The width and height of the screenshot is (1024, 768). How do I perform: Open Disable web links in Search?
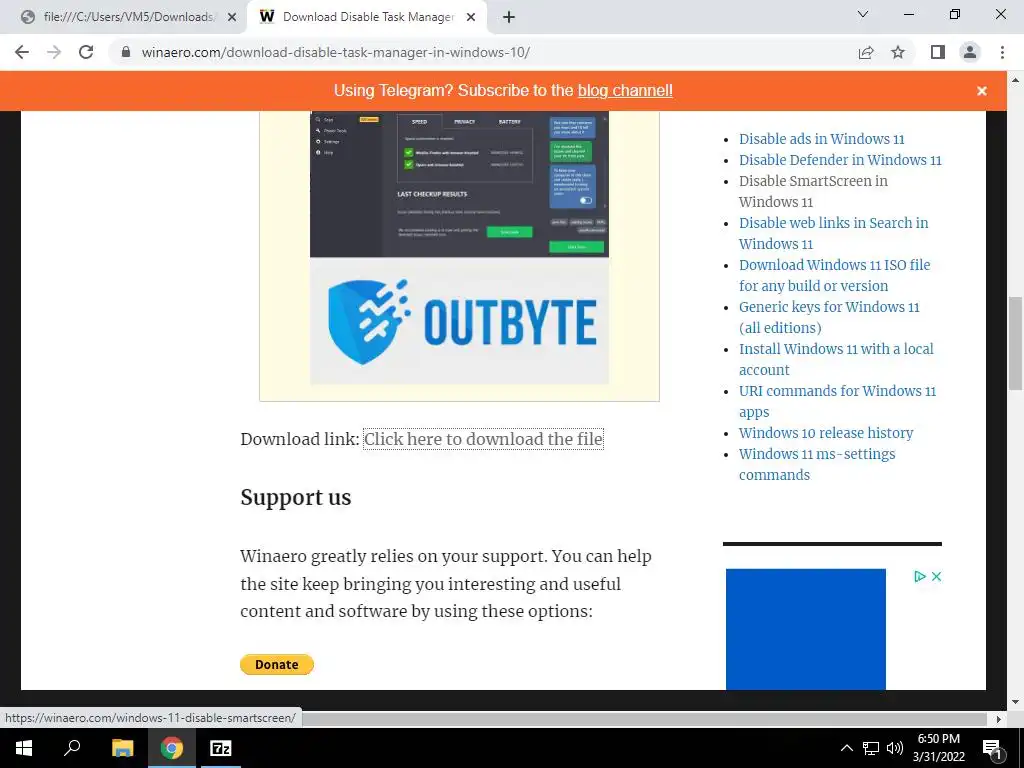pos(833,233)
